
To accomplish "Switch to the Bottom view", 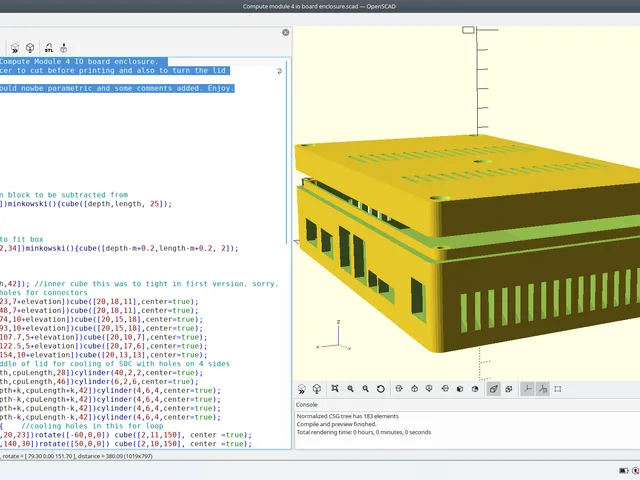I will (x=429, y=389).
